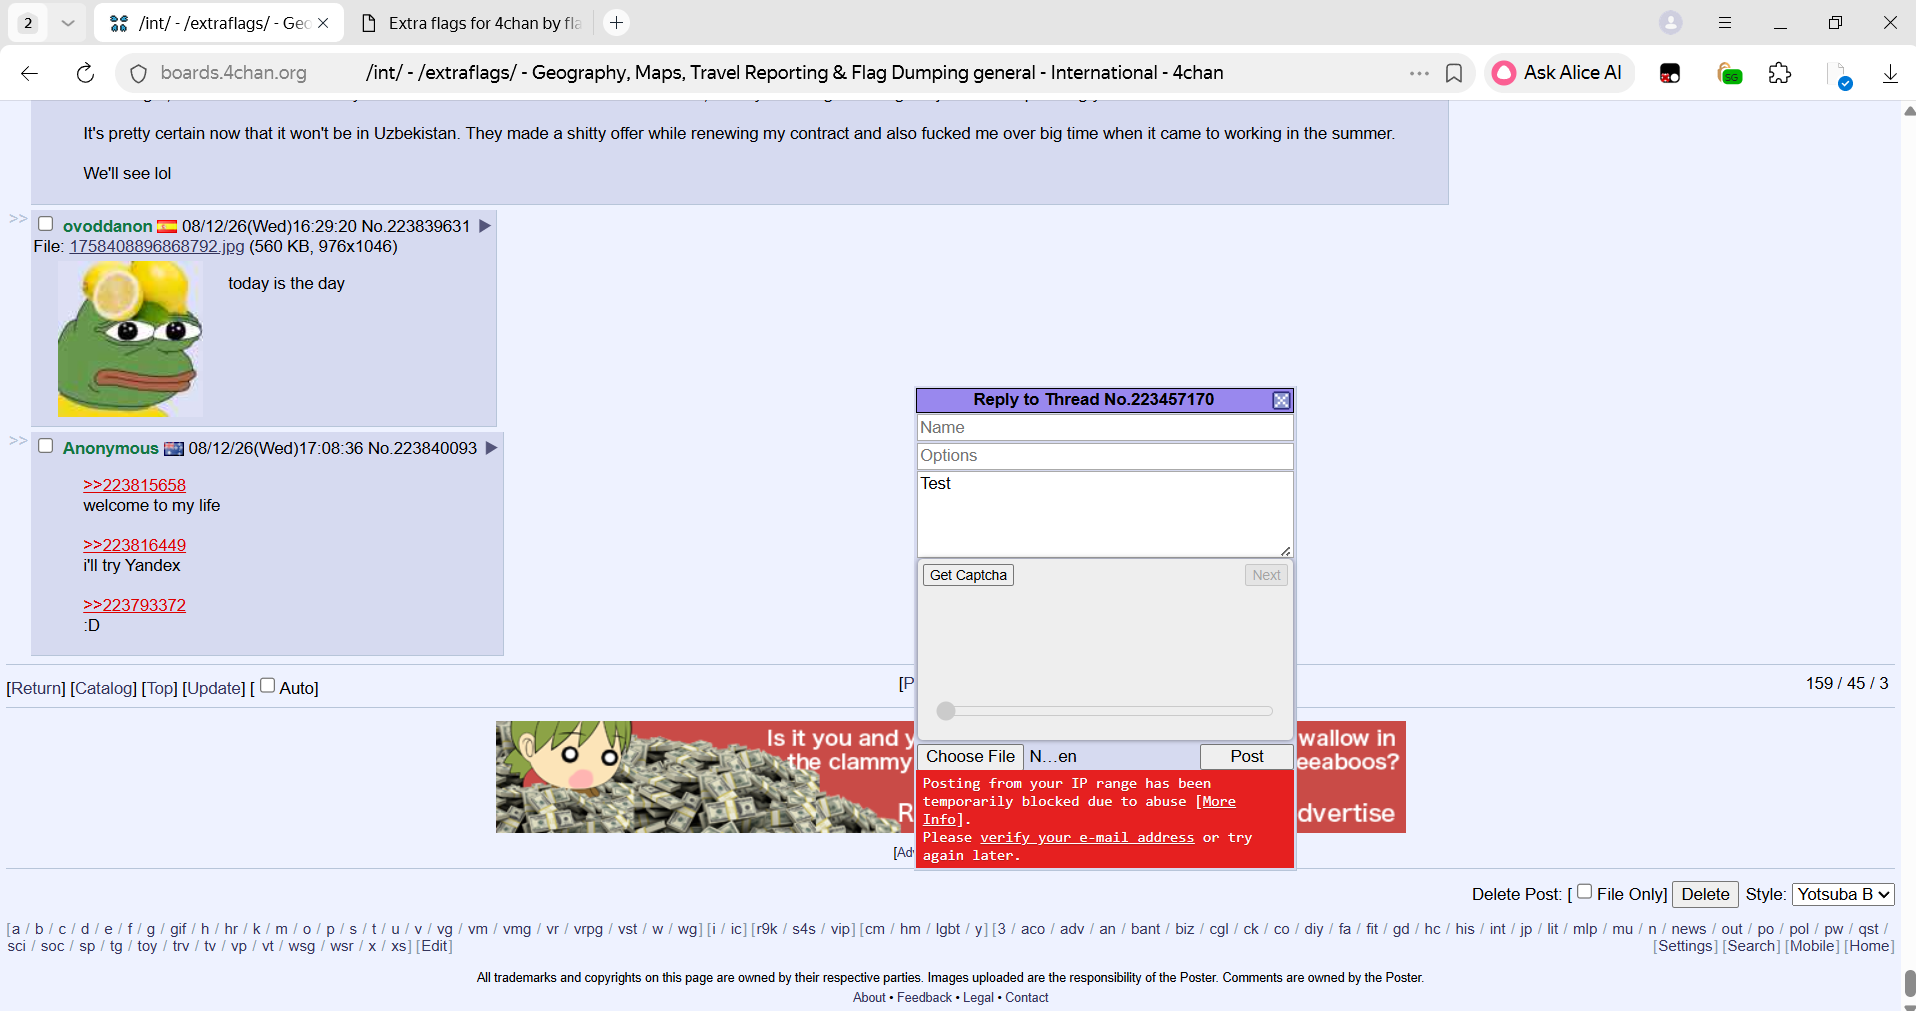Click the captcha slider handle

(946, 711)
